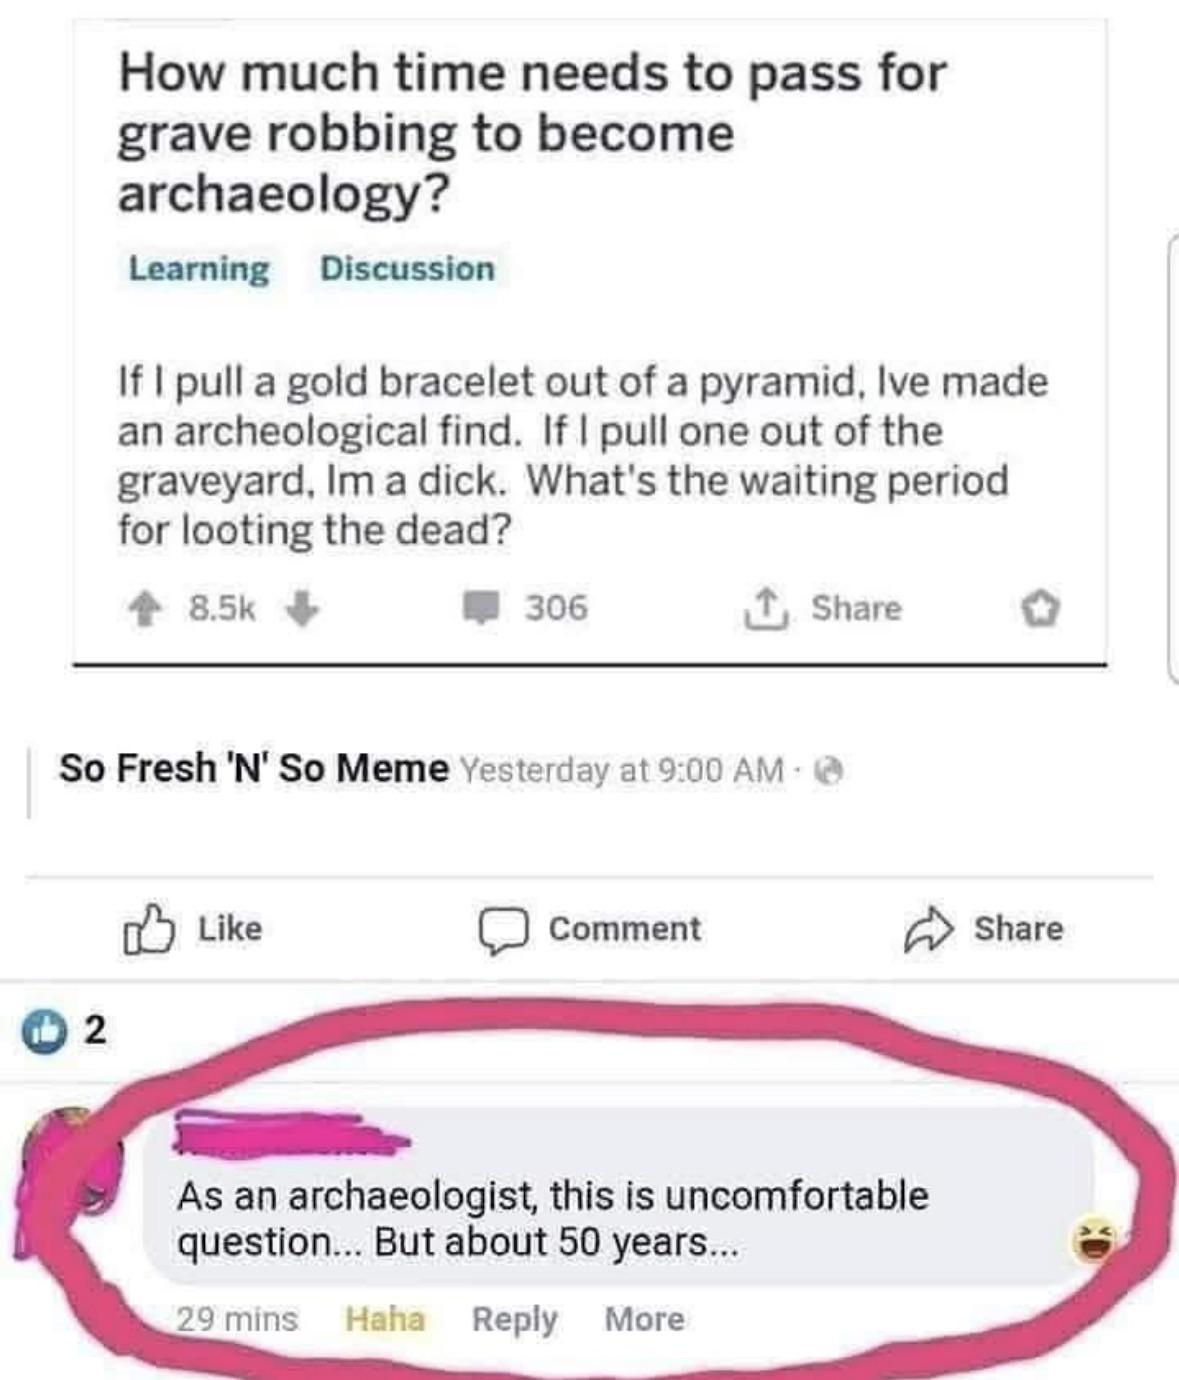
Task: Select the Discussion tag
Action: [x=407, y=269]
